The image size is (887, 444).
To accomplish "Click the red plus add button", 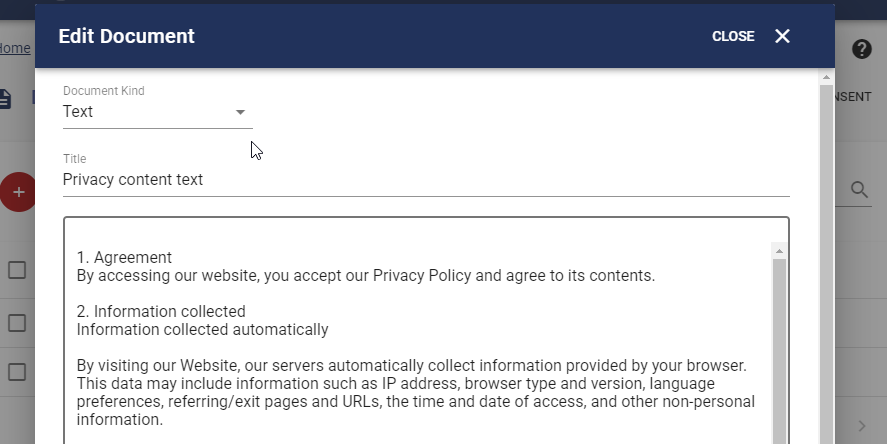I will [18, 192].
